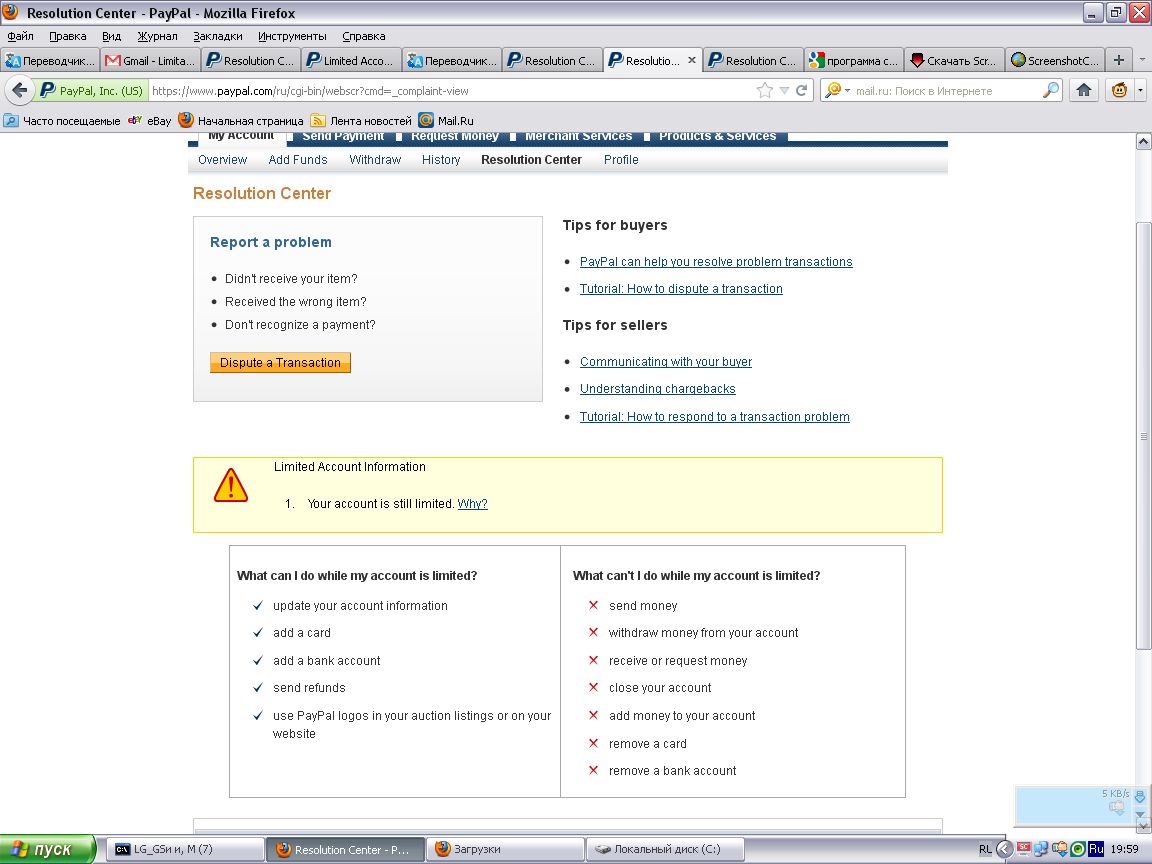Open the new tab plus button
The image size is (1152, 864).
[x=1119, y=60]
